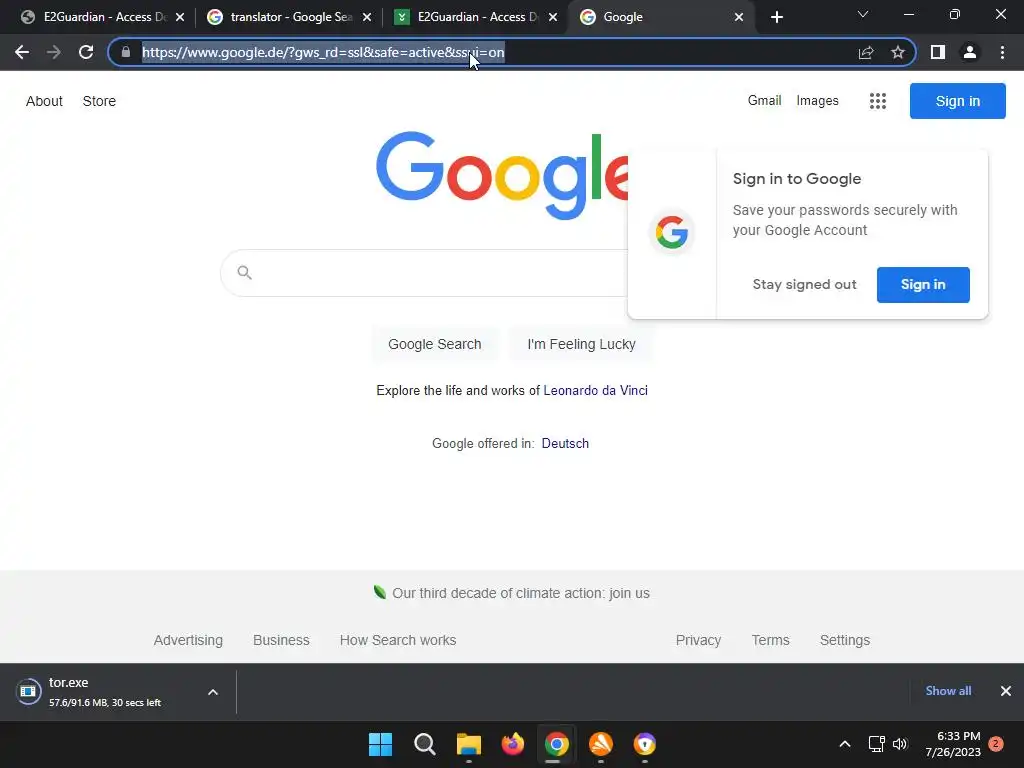Show all downloads

pos(948,691)
